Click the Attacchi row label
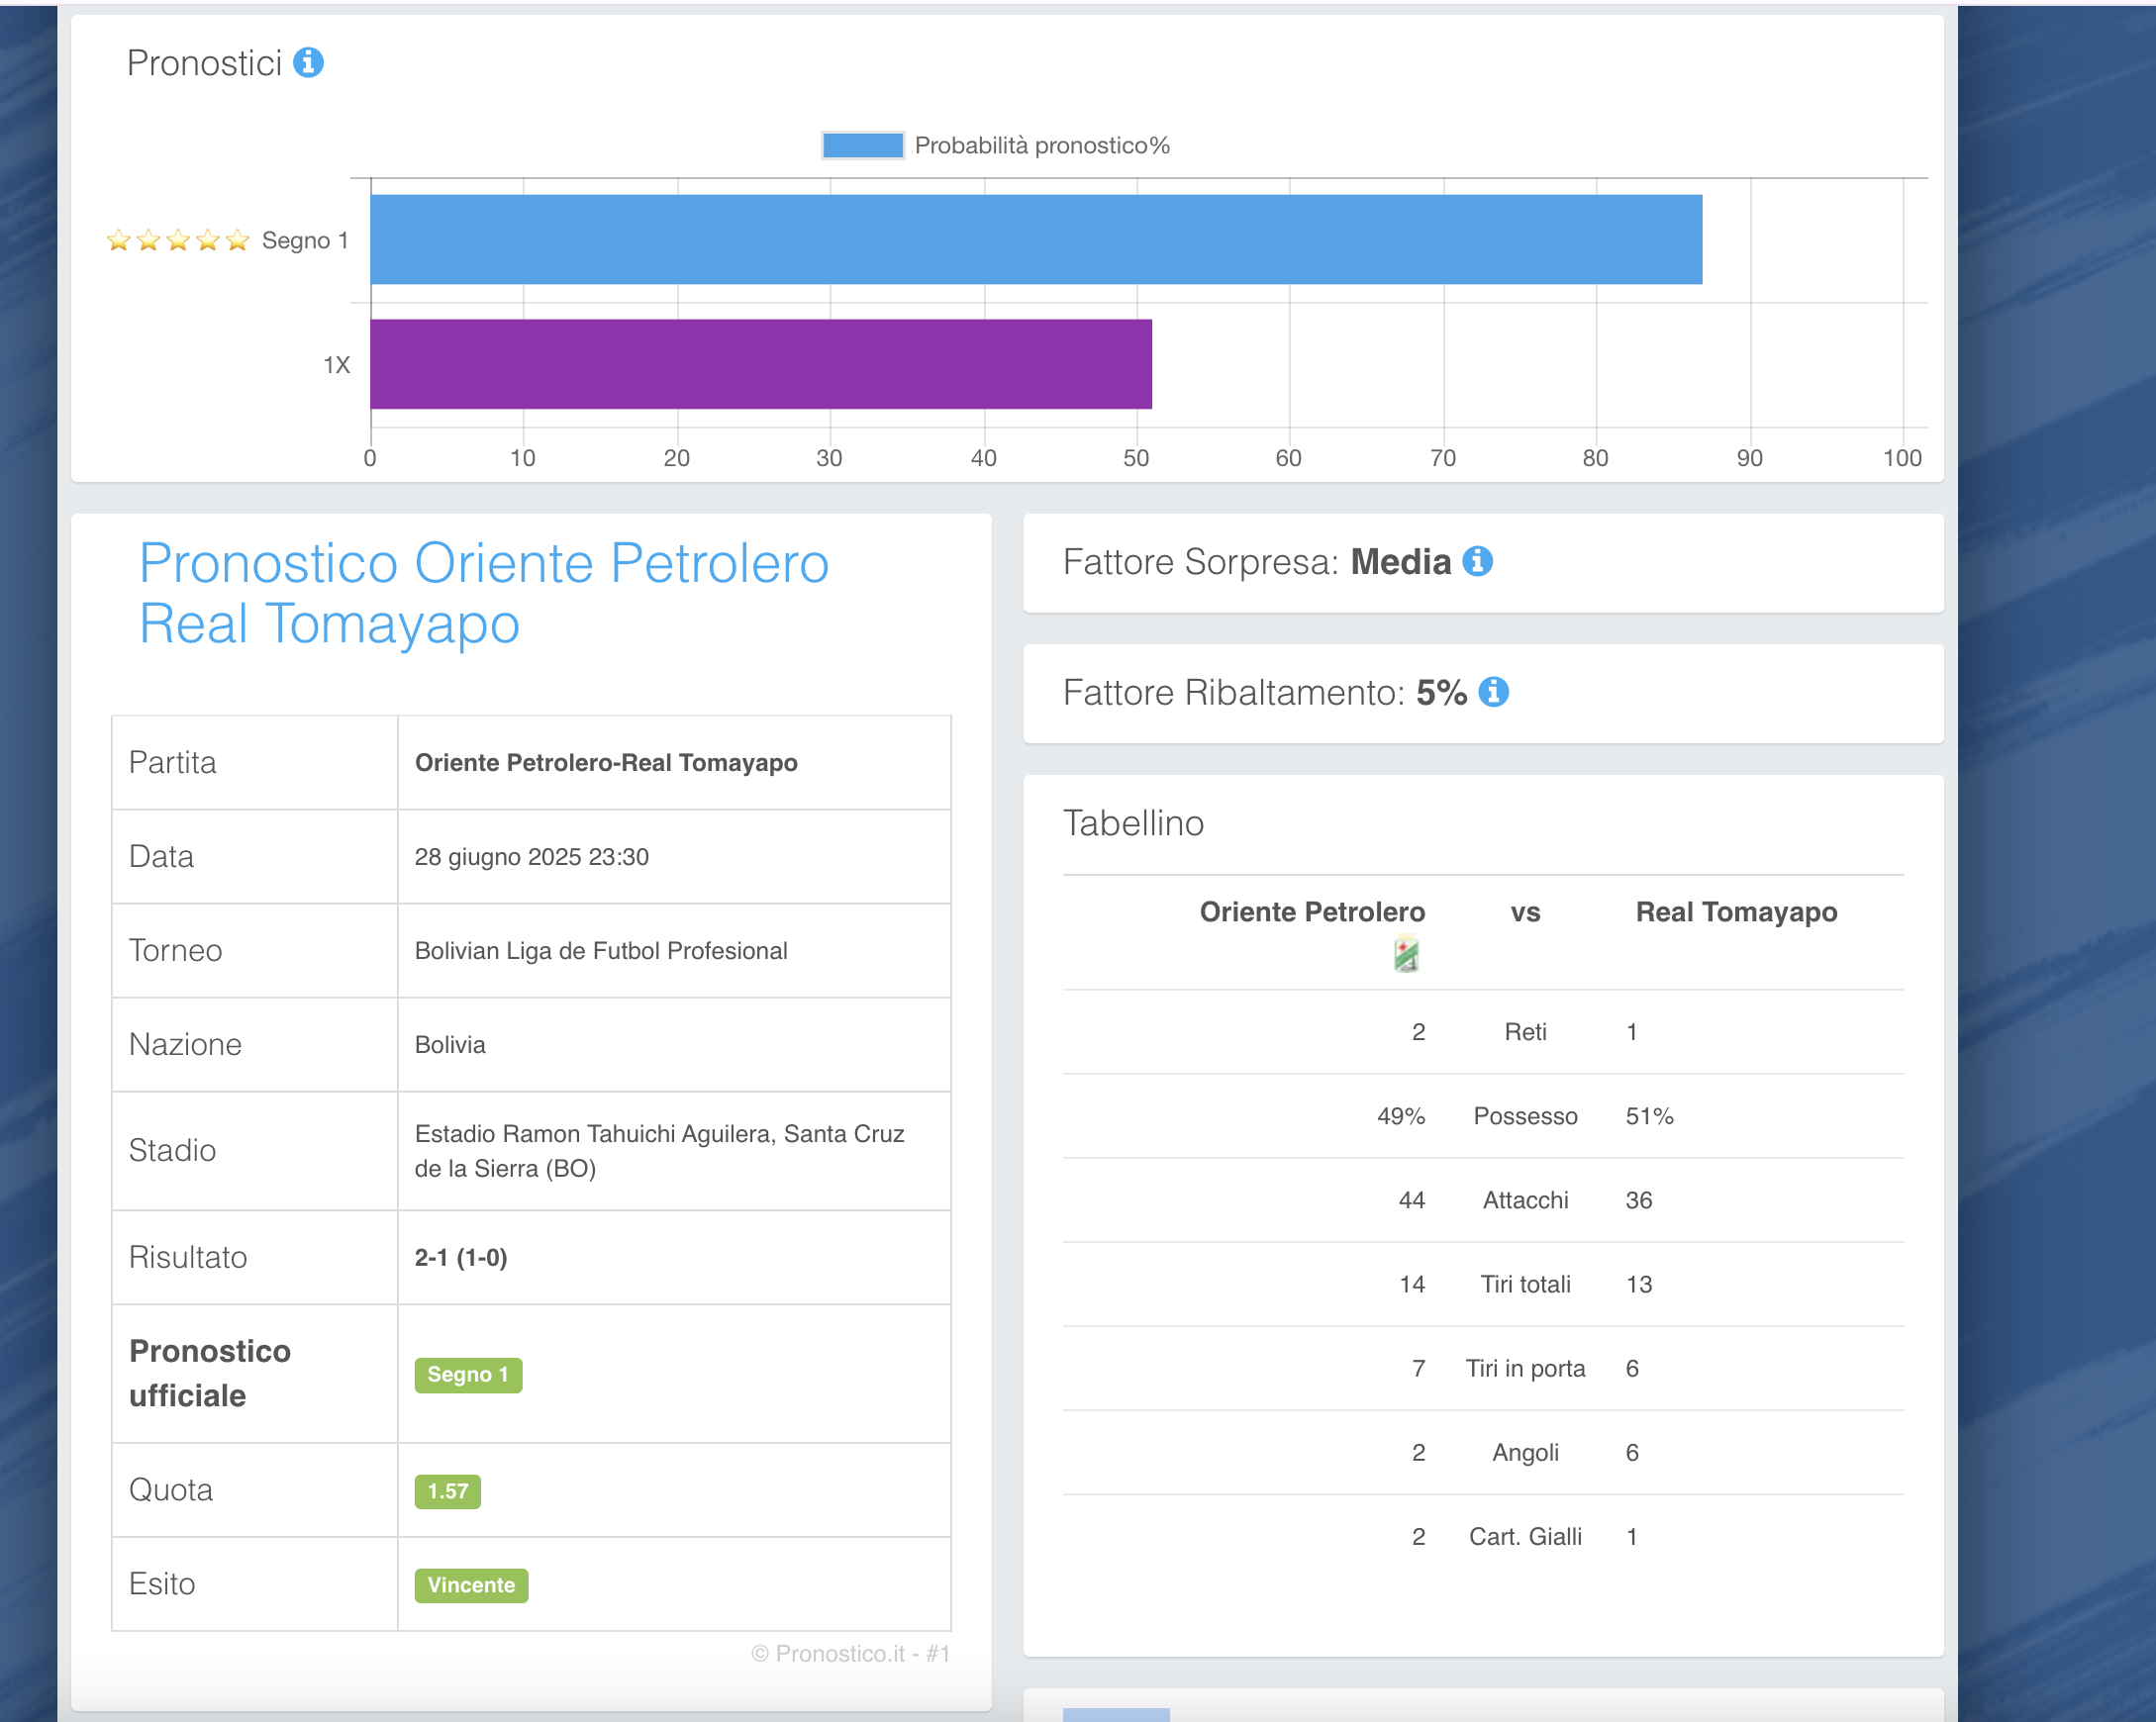Viewport: 2156px width, 1722px height. [1525, 1200]
